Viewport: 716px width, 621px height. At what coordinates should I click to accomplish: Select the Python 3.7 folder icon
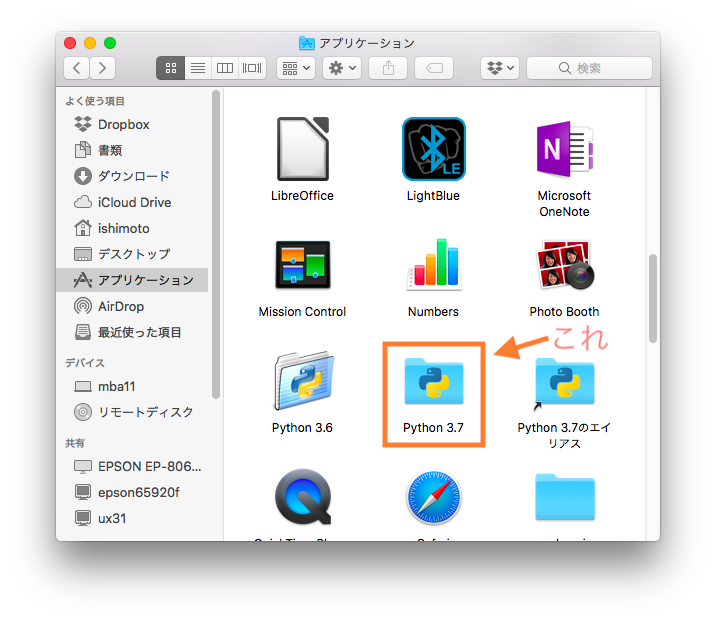tap(433, 381)
